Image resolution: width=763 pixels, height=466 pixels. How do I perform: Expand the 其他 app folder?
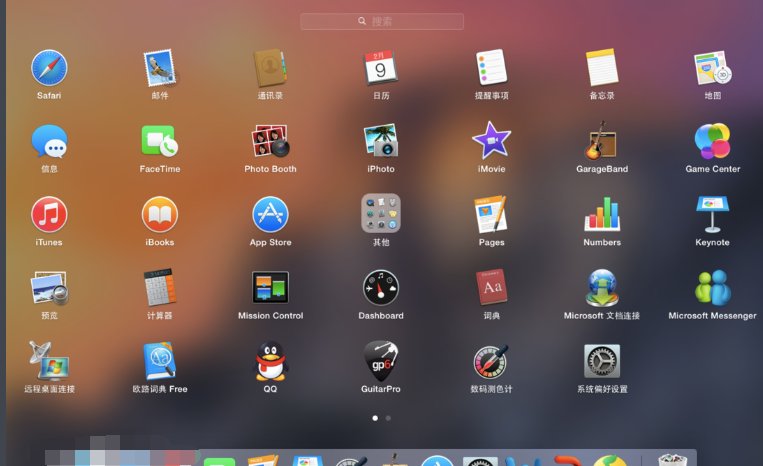(x=381, y=214)
